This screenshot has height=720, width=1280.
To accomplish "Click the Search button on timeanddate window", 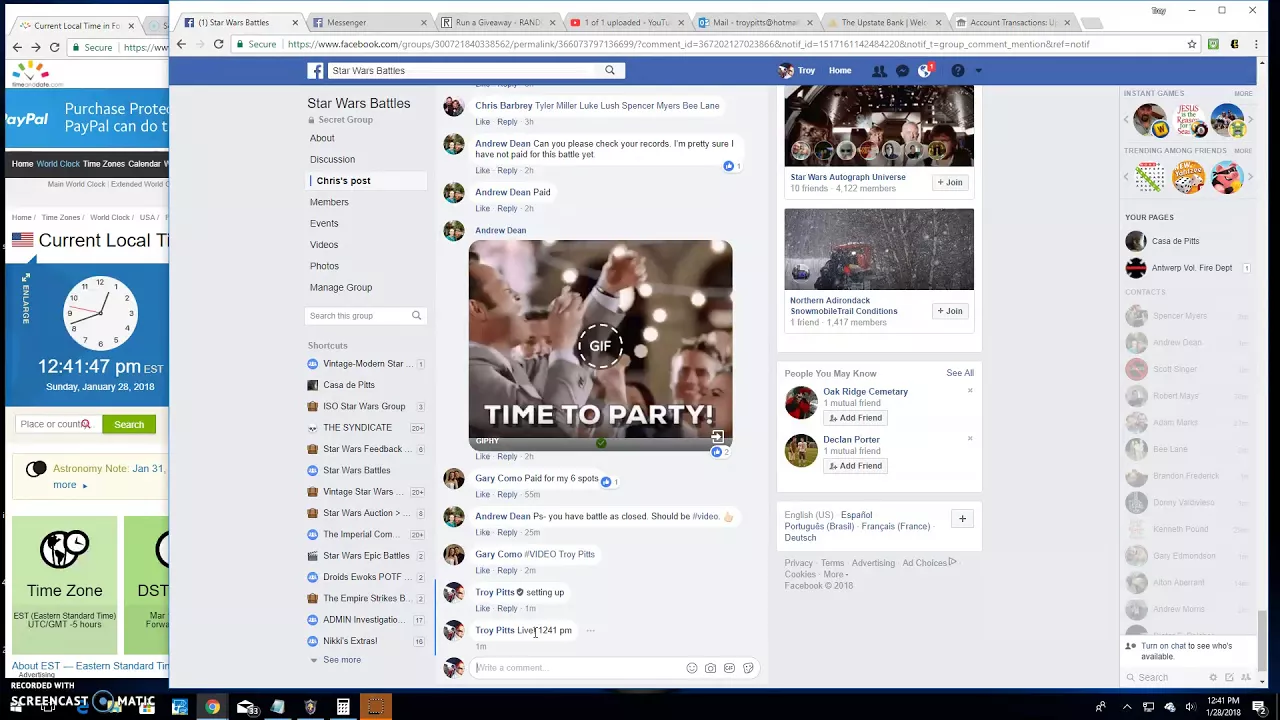I will (129, 424).
